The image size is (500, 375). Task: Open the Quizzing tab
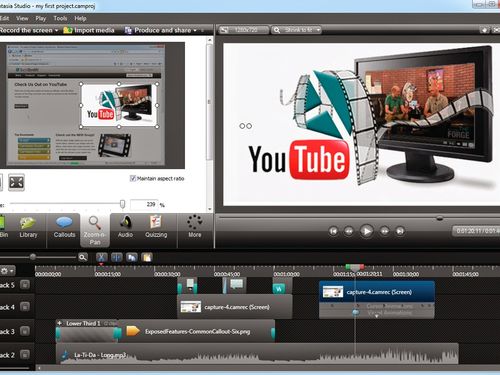pos(156,228)
